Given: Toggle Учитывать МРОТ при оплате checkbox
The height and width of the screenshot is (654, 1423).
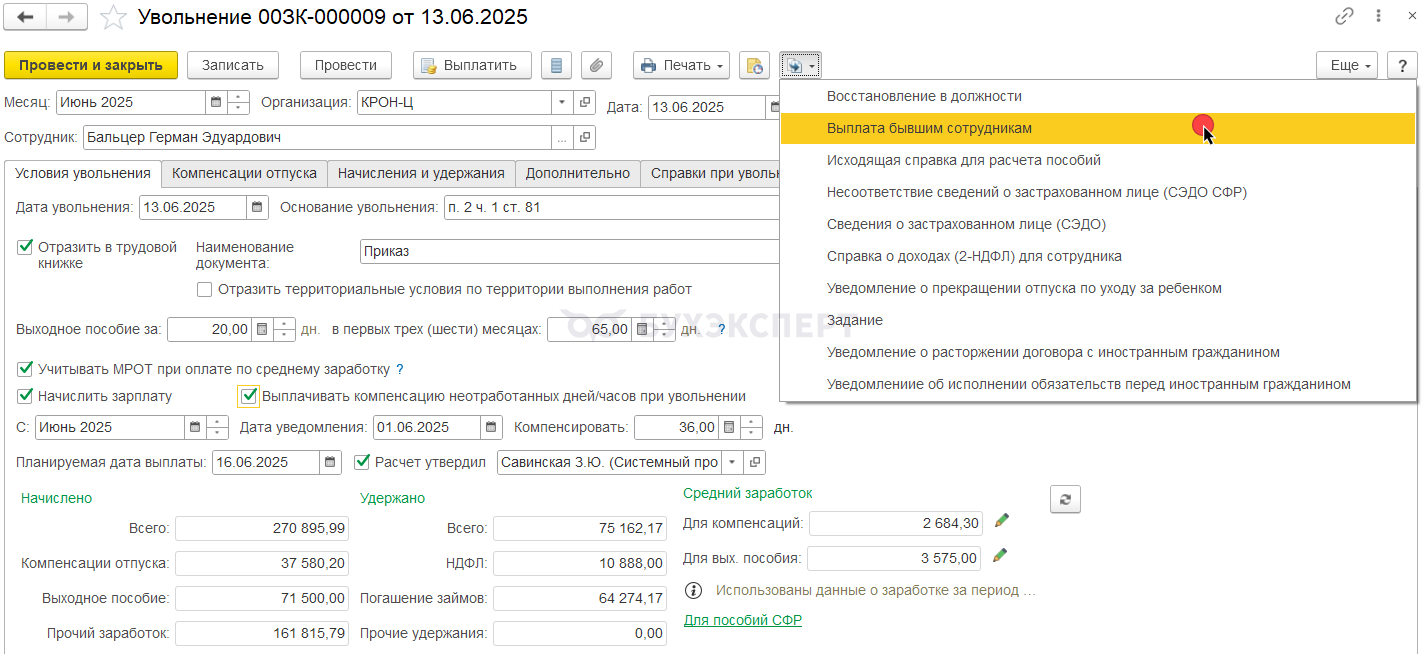Looking at the screenshot, I should pyautogui.click(x=25, y=369).
